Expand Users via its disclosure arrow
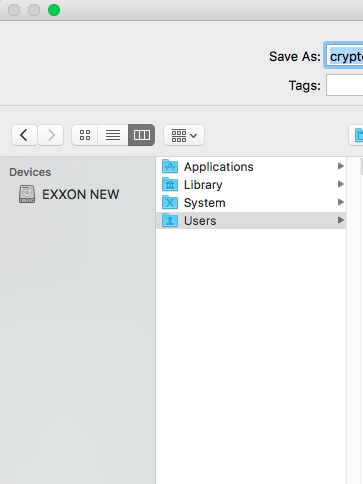The width and height of the screenshot is (363, 484). (340, 220)
